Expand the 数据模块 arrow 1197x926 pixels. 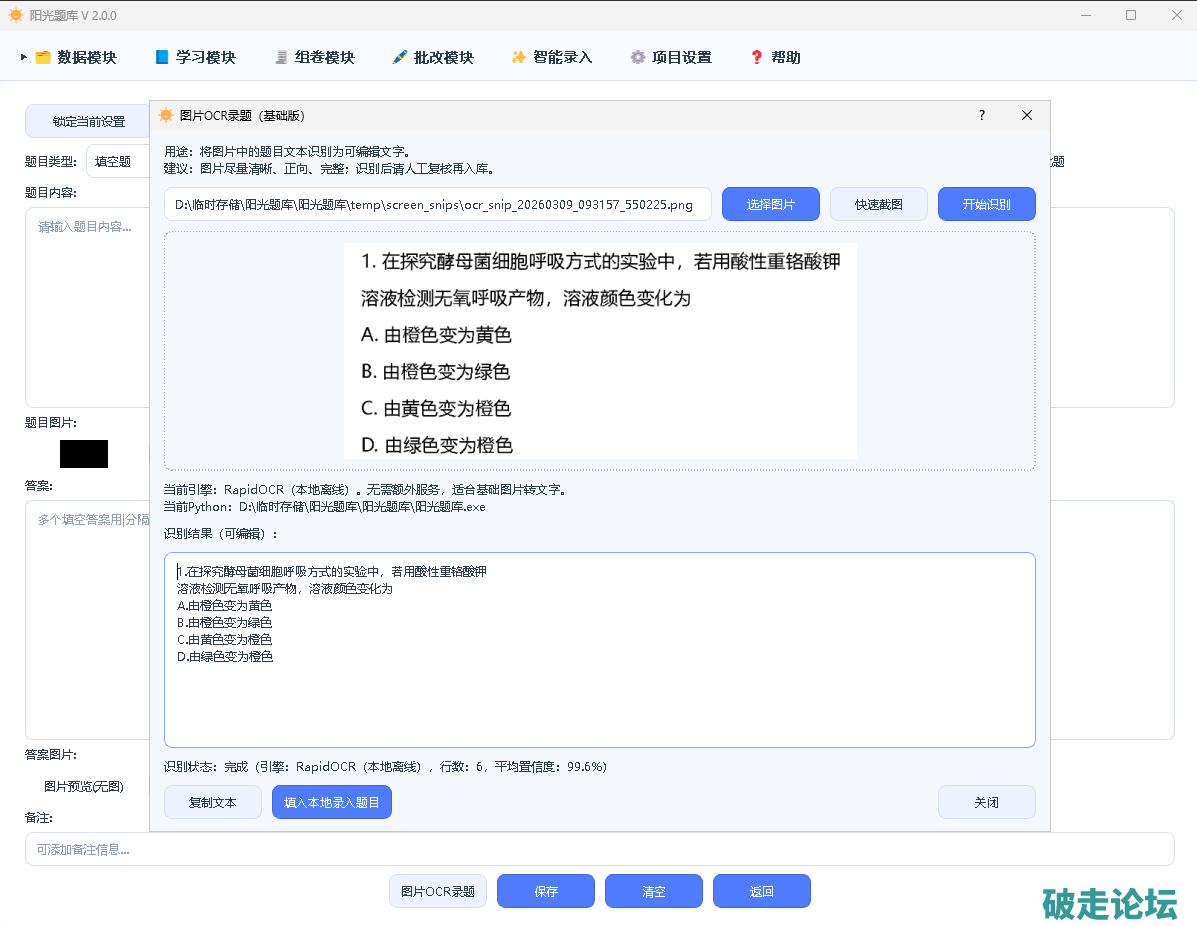pos(23,58)
